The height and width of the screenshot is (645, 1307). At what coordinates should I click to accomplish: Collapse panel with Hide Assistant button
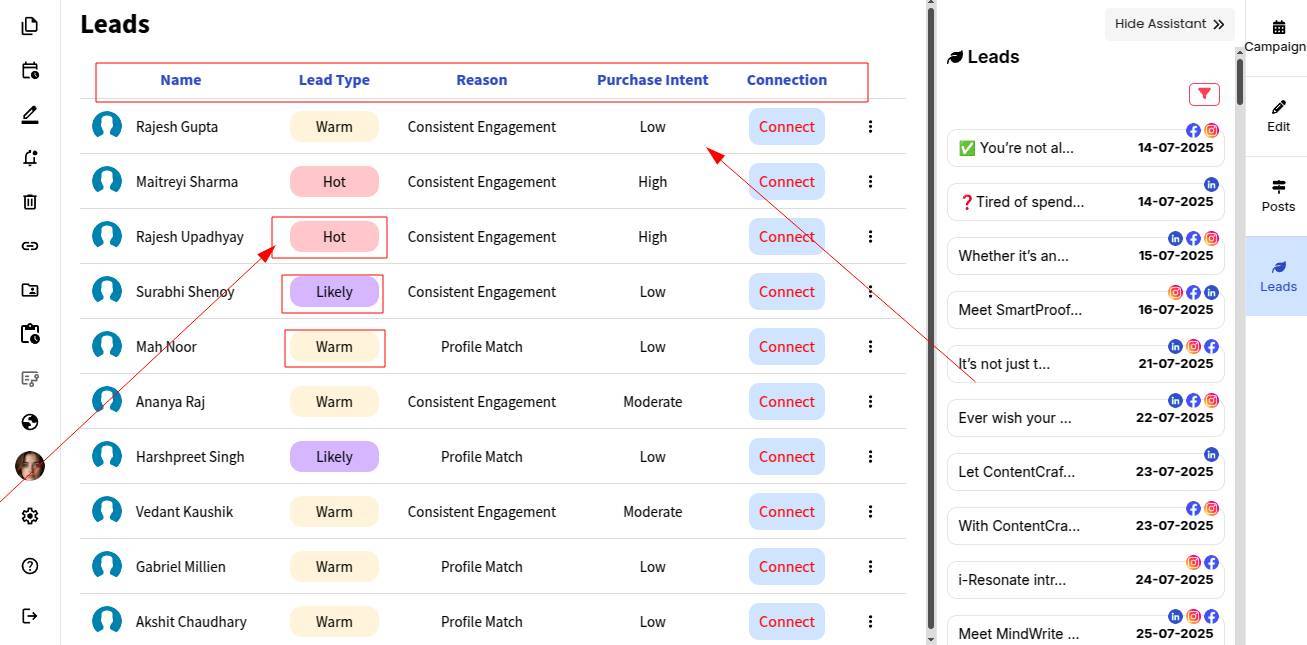tap(1169, 24)
